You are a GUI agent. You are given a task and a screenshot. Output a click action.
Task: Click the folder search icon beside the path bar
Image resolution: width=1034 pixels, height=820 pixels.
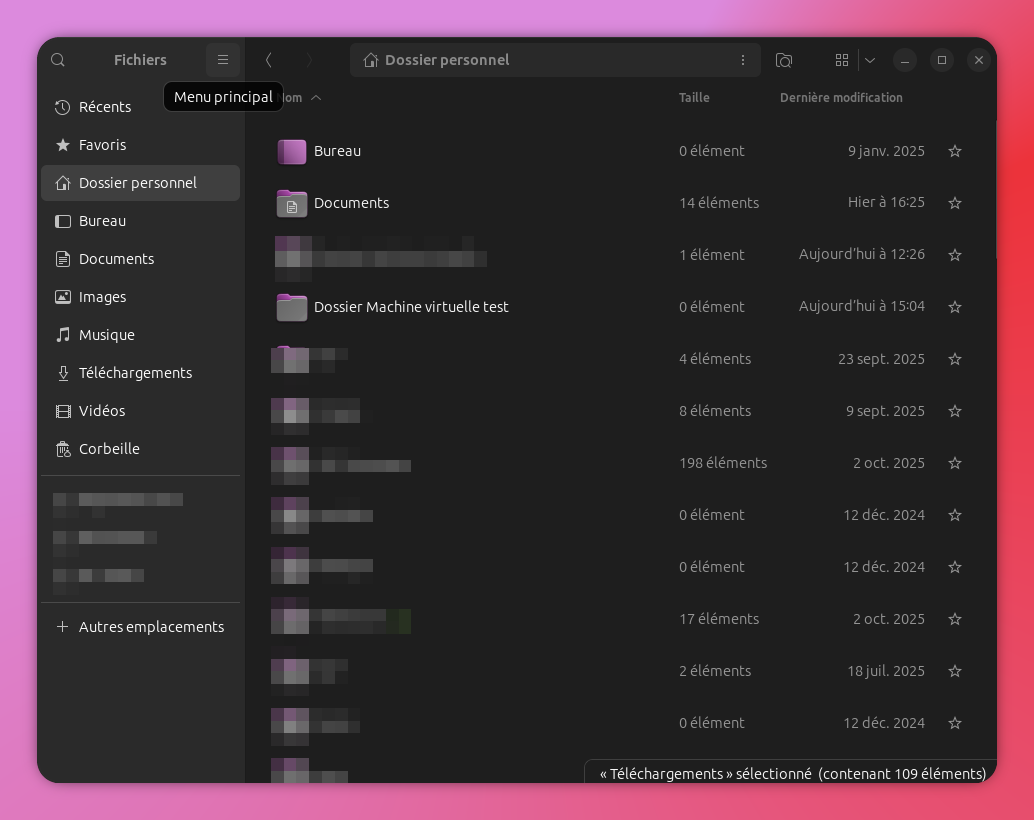pyautogui.click(x=784, y=60)
